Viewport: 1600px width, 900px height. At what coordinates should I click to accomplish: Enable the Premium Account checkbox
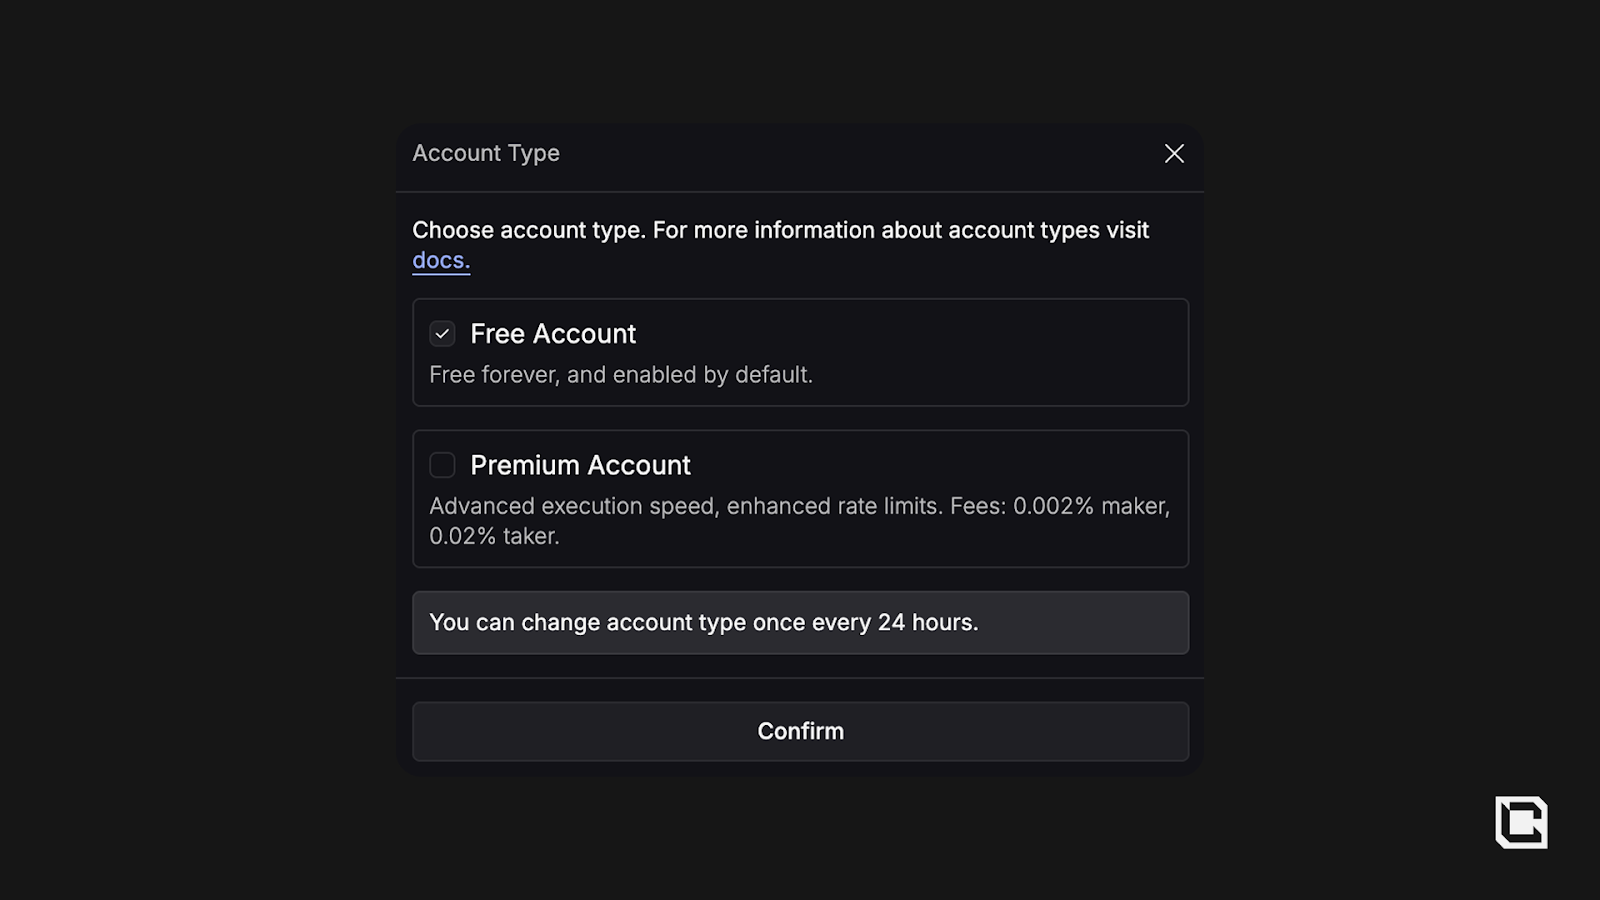(442, 465)
